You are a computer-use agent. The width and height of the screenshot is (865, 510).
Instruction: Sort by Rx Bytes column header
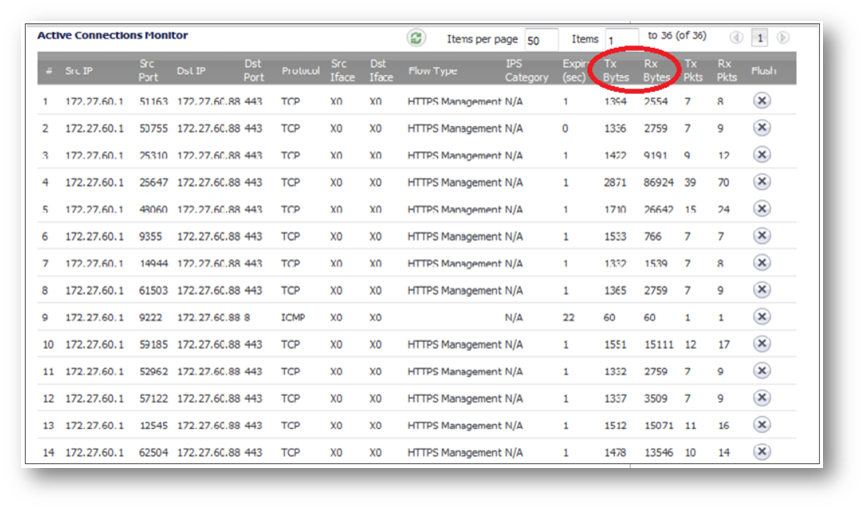point(657,69)
